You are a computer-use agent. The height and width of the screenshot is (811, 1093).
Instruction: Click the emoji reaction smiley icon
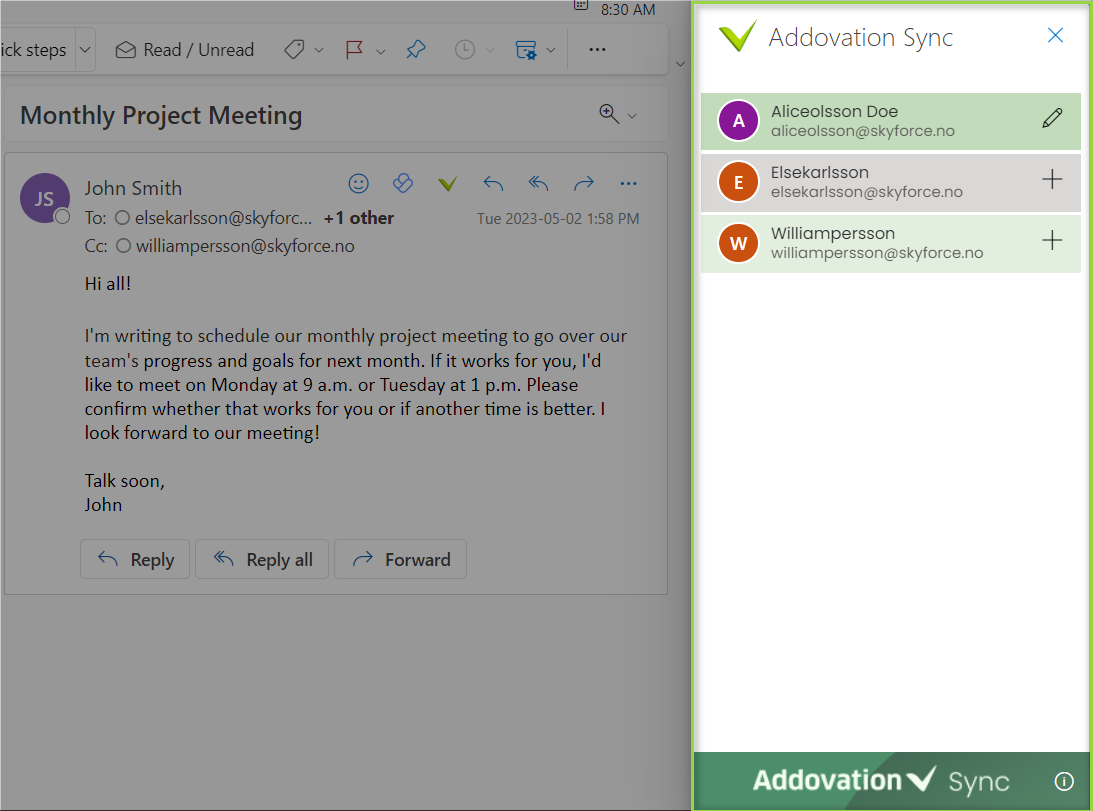click(358, 183)
